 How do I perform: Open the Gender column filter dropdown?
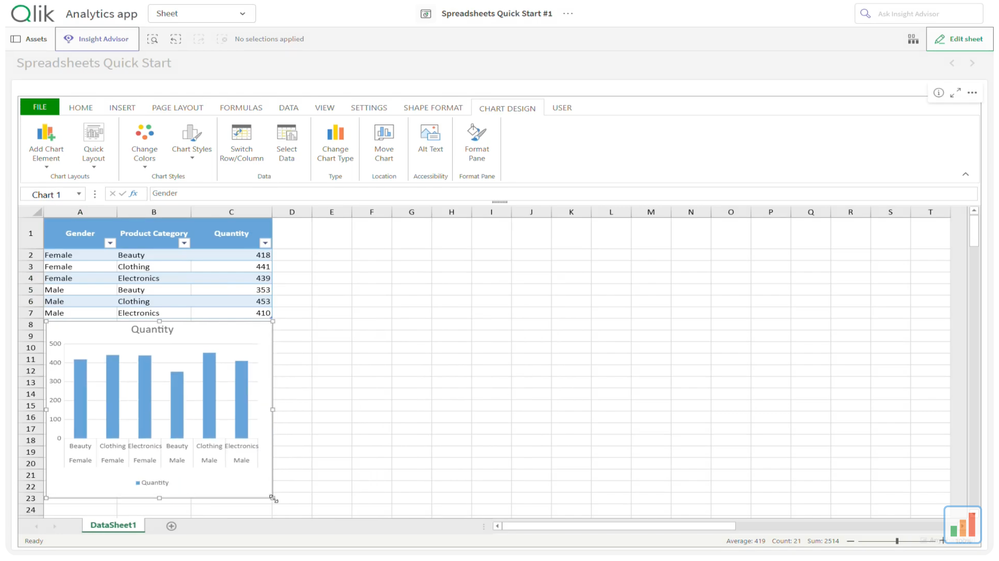point(110,243)
